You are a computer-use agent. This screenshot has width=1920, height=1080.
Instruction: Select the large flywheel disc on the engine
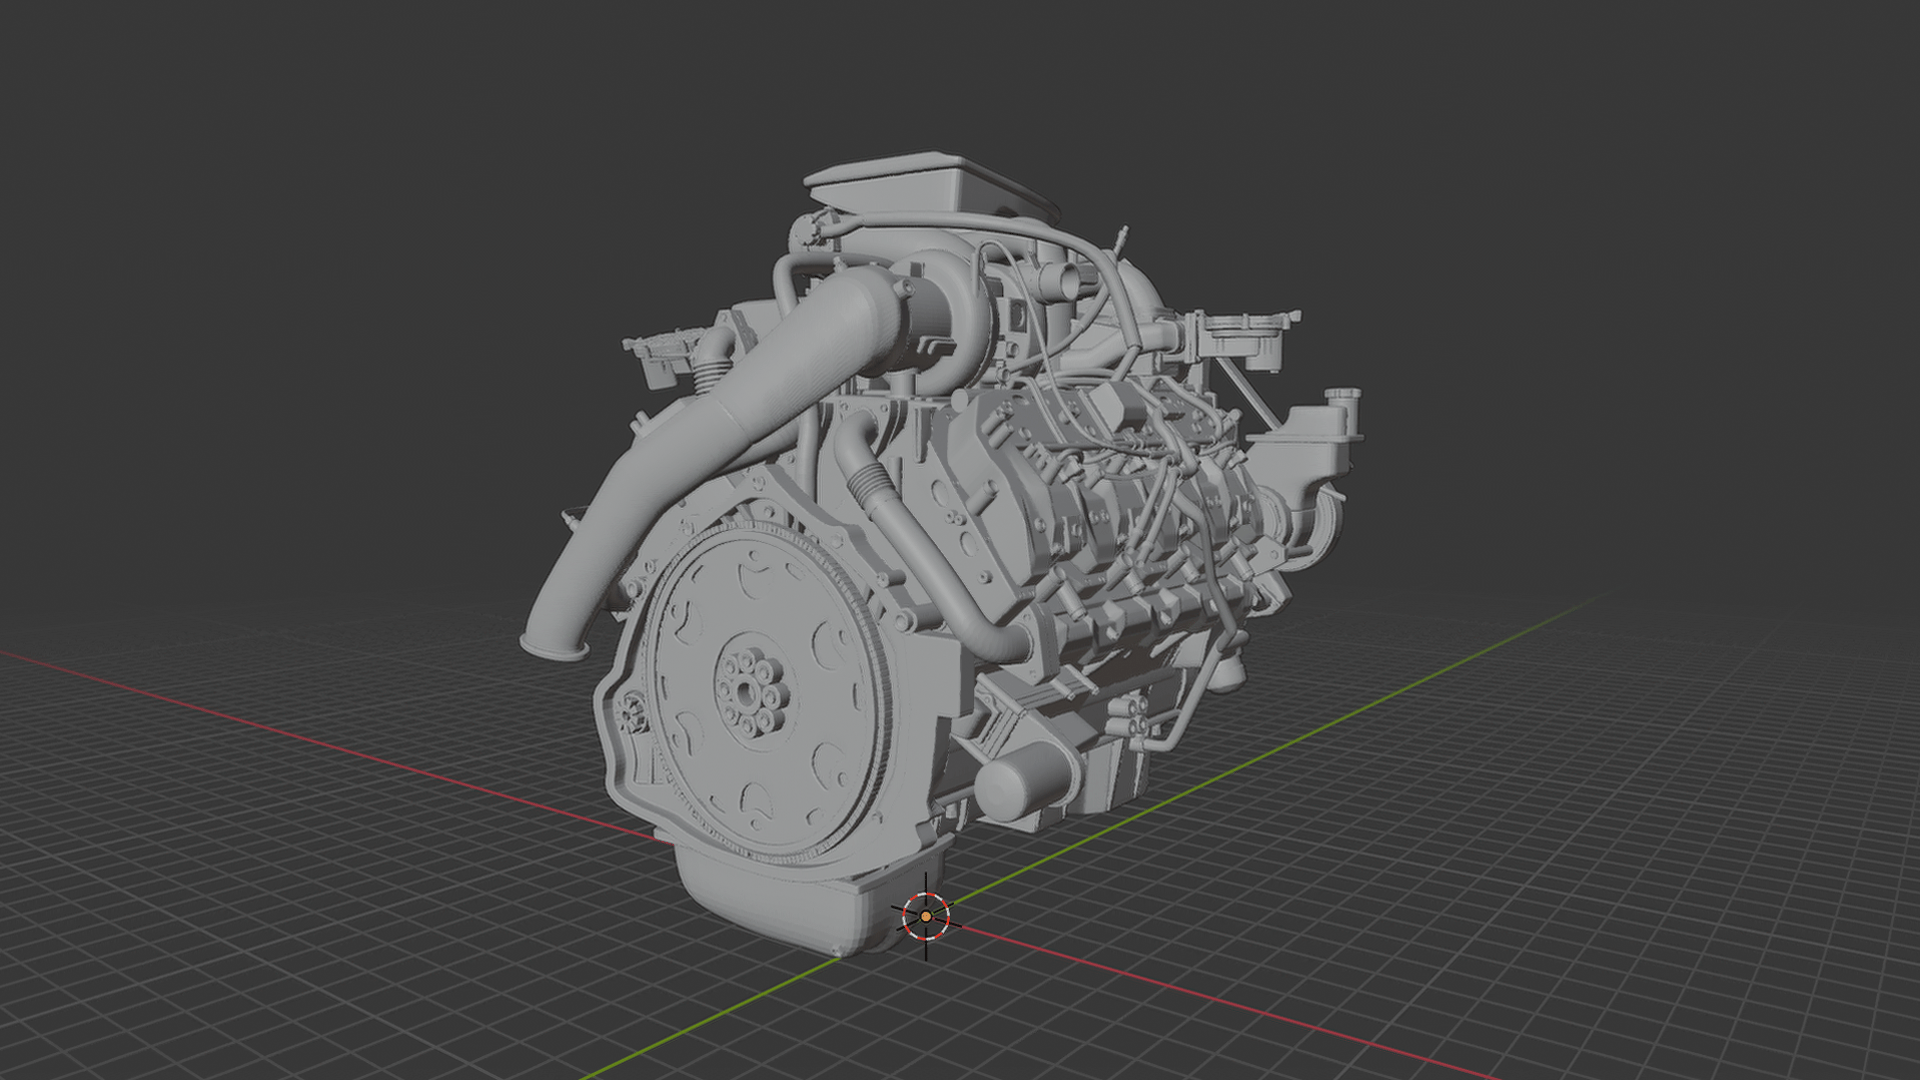tap(767, 693)
